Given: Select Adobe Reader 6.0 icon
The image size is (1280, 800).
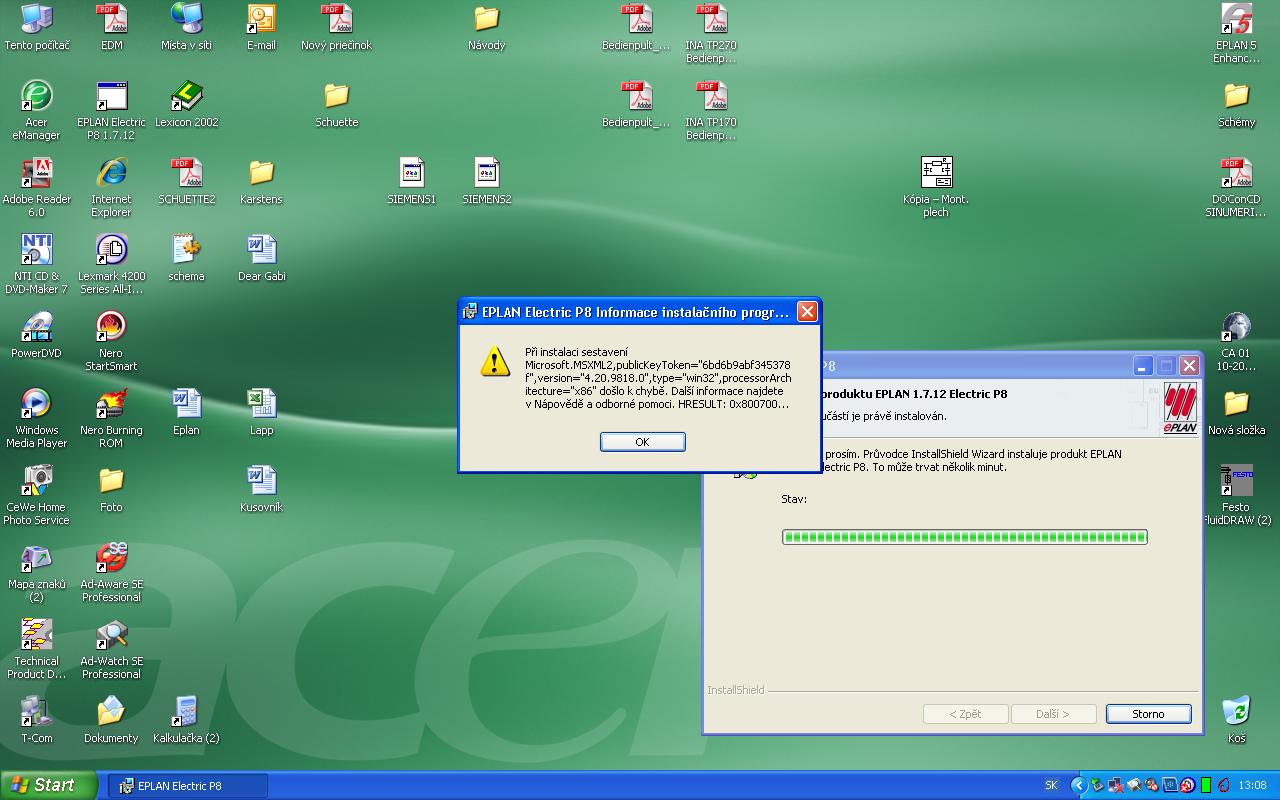Looking at the screenshot, I should [37, 188].
